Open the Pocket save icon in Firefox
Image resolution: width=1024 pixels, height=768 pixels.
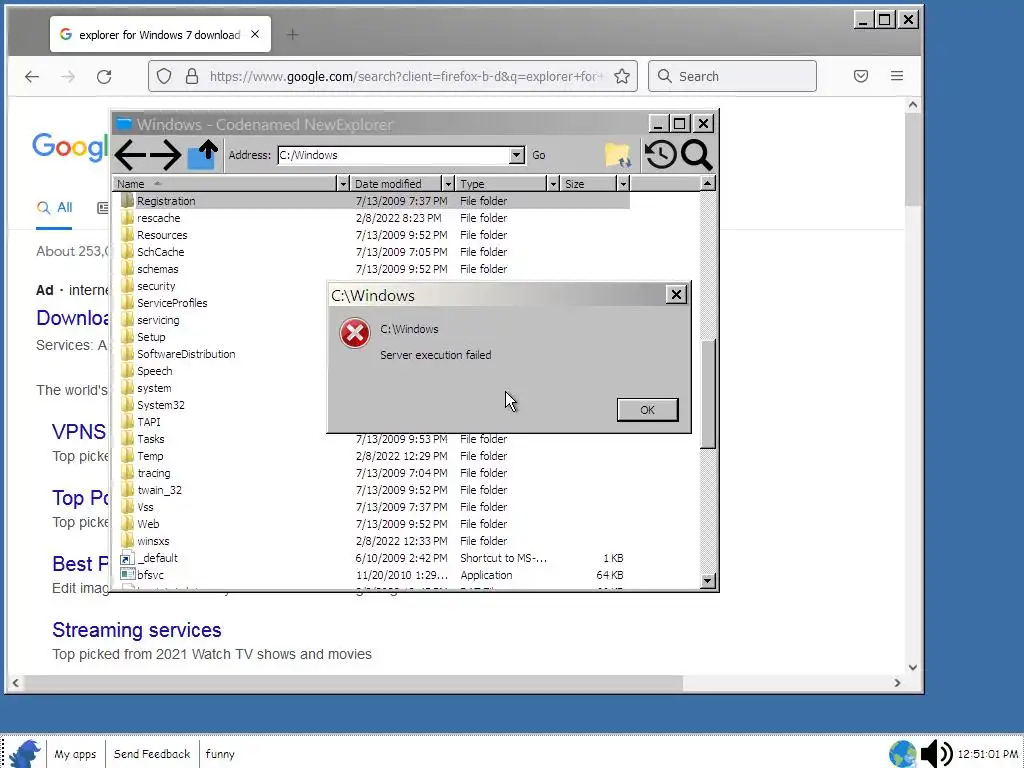(x=861, y=76)
